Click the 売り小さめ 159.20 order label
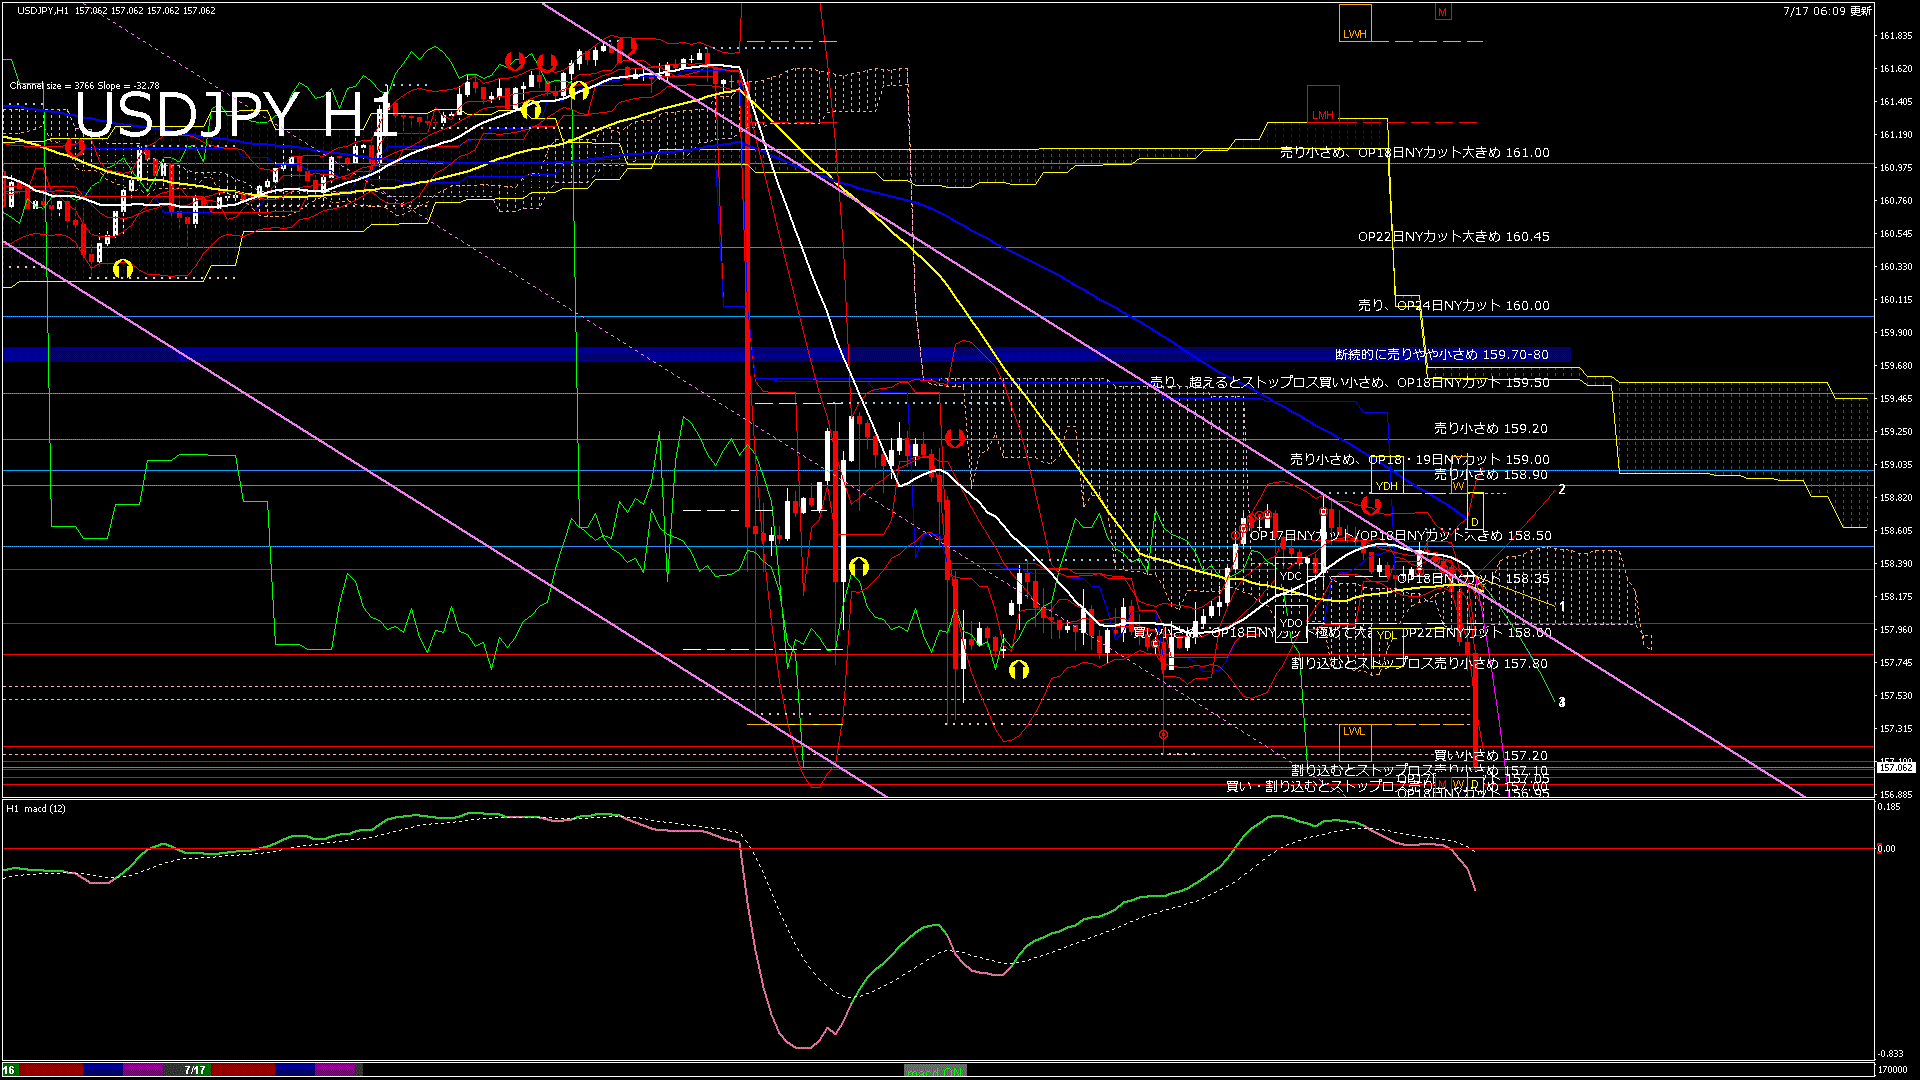 (1490, 428)
